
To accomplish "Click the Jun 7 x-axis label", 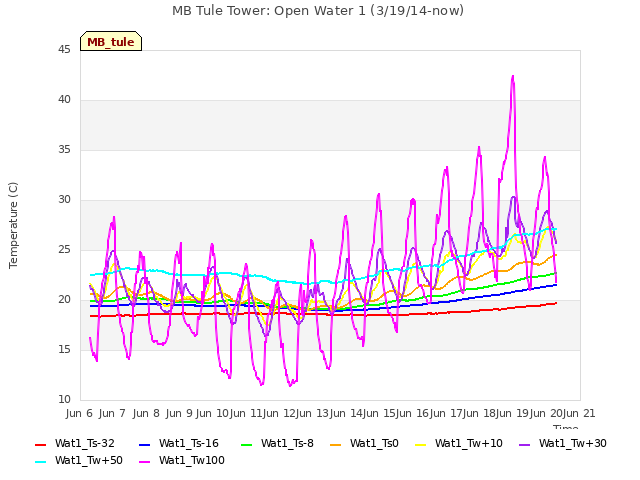I will tap(112, 413).
